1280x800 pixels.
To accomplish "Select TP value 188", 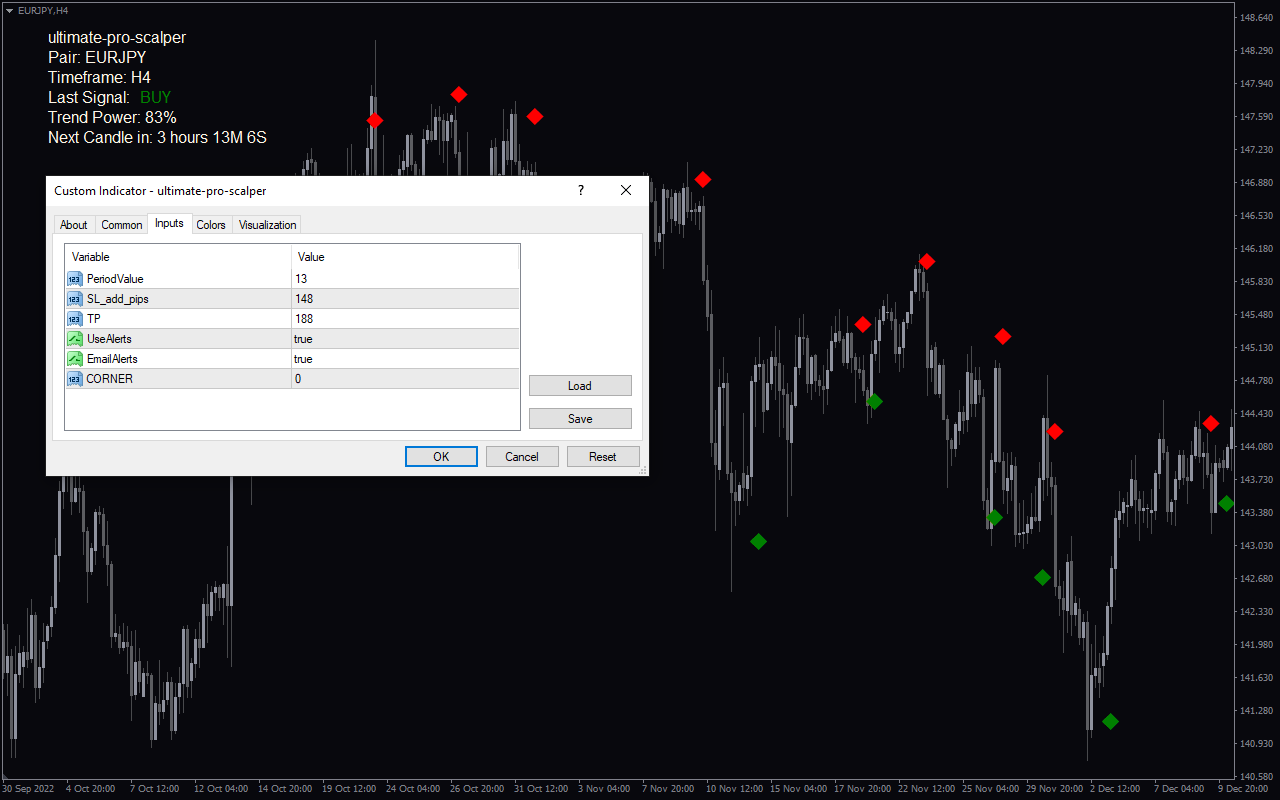I will (x=405, y=319).
